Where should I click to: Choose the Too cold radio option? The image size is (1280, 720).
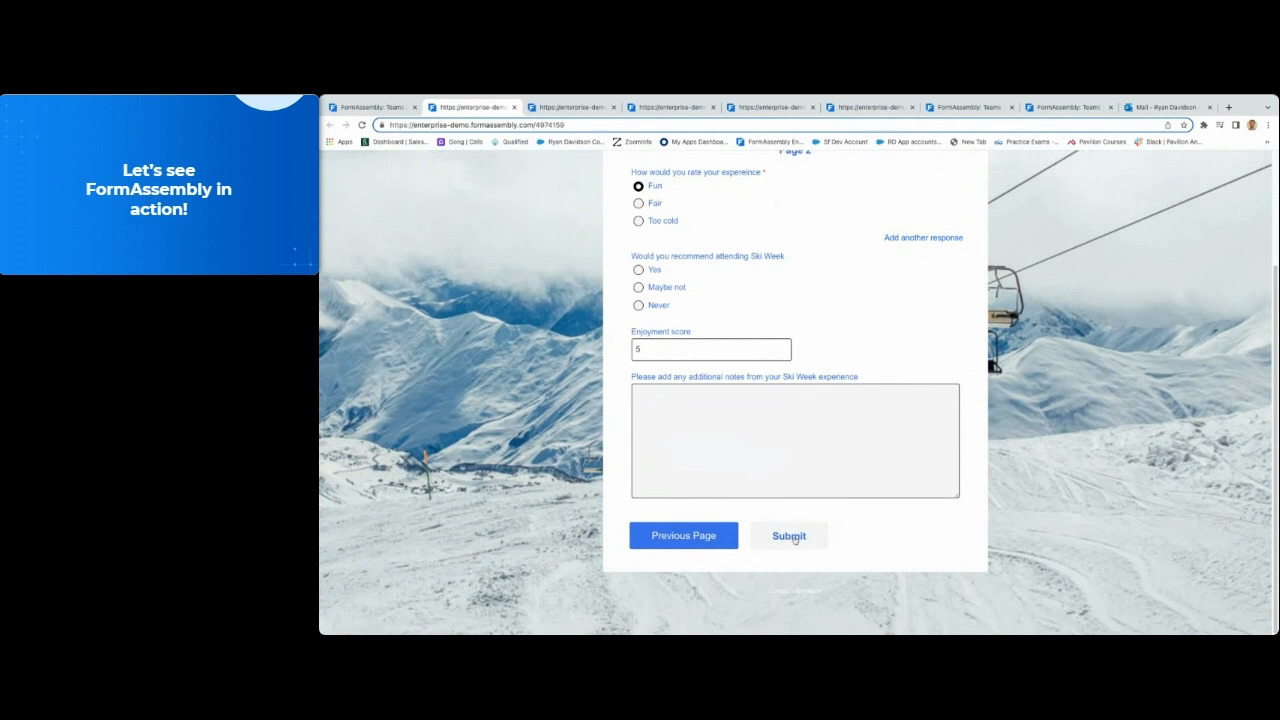(638, 221)
